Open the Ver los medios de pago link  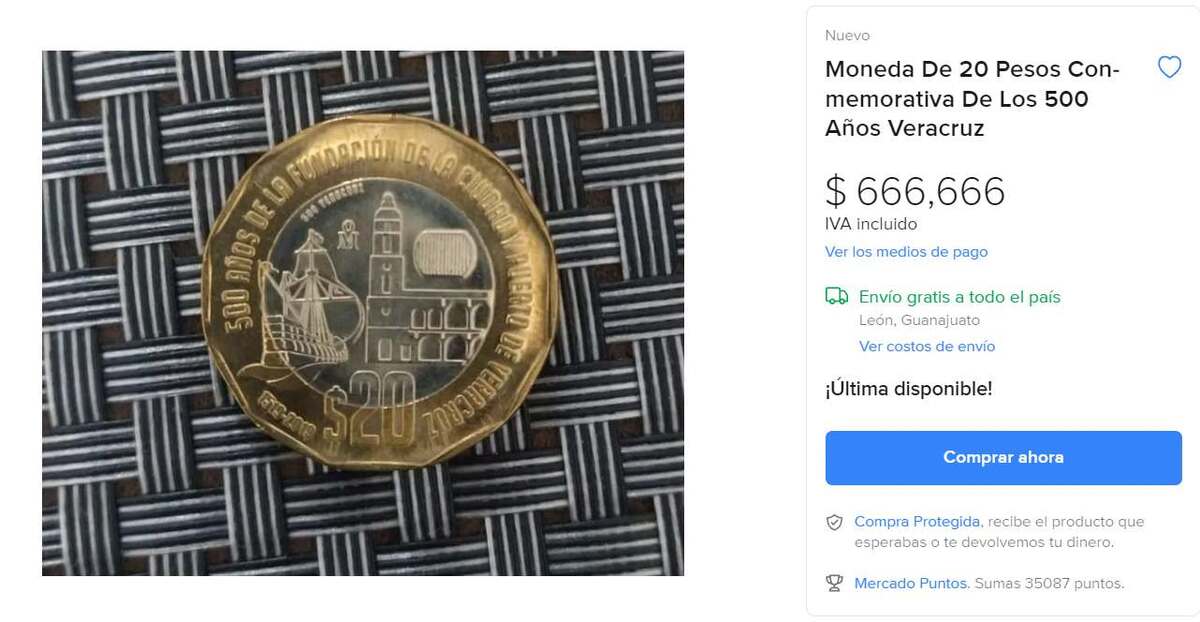pyautogui.click(x=906, y=252)
